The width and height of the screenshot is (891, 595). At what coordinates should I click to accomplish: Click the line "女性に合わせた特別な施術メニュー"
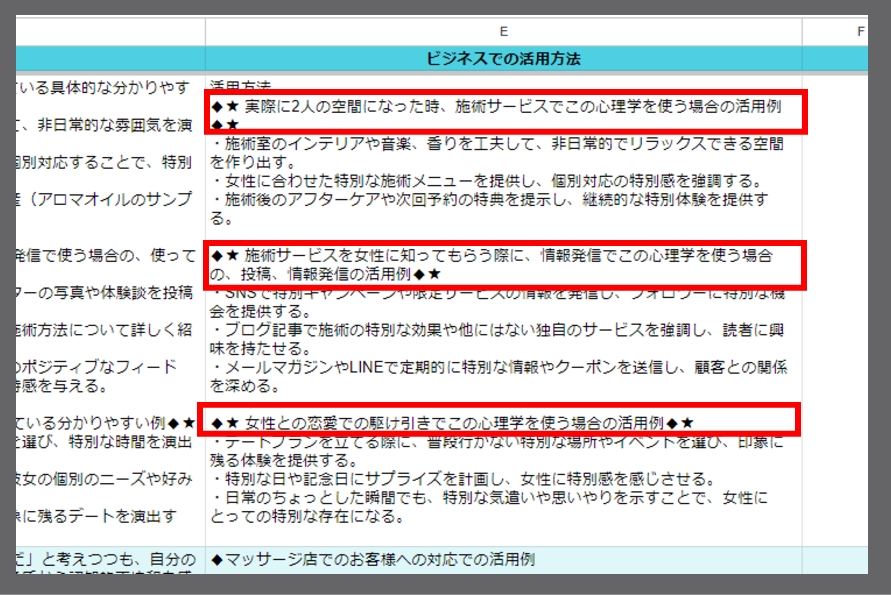point(485,181)
